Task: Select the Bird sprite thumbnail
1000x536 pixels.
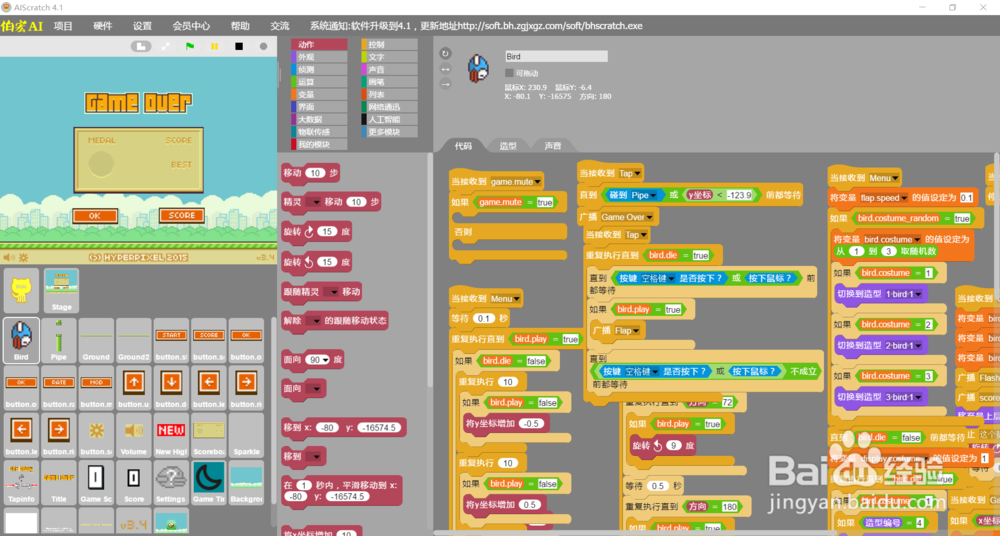Action: [21, 340]
